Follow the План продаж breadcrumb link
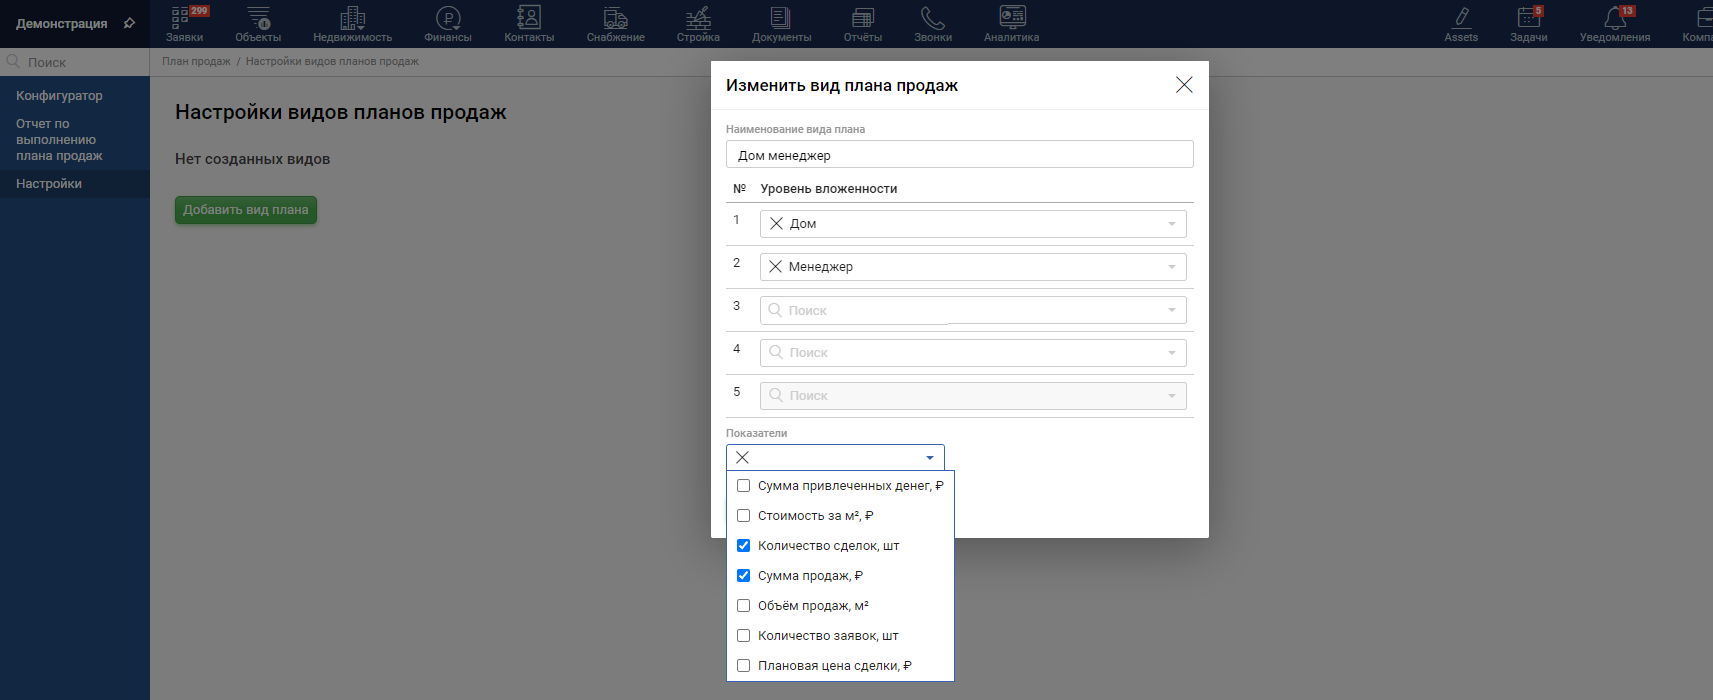1713x700 pixels. tap(196, 62)
